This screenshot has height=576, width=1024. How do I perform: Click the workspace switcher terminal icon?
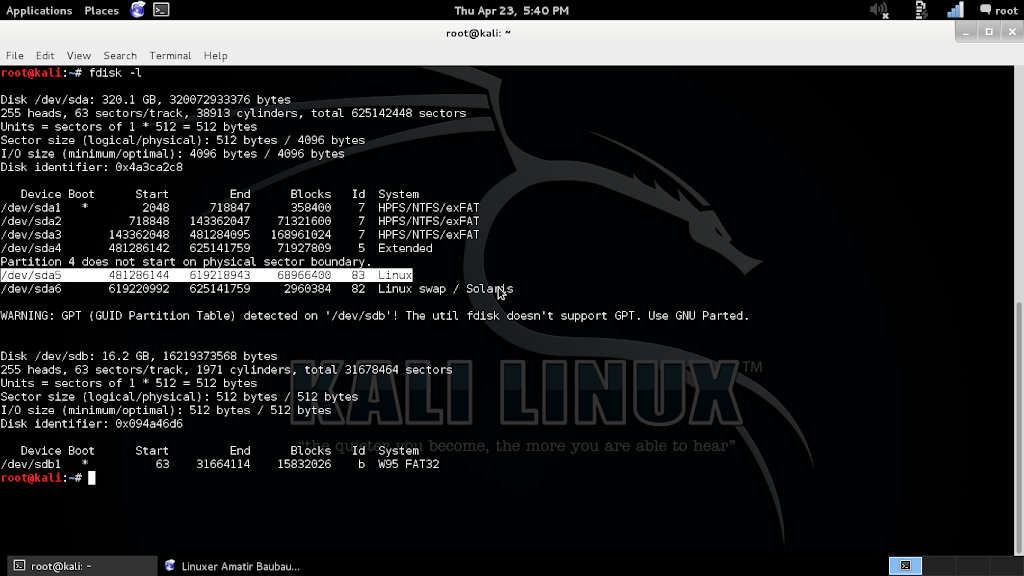coord(905,566)
